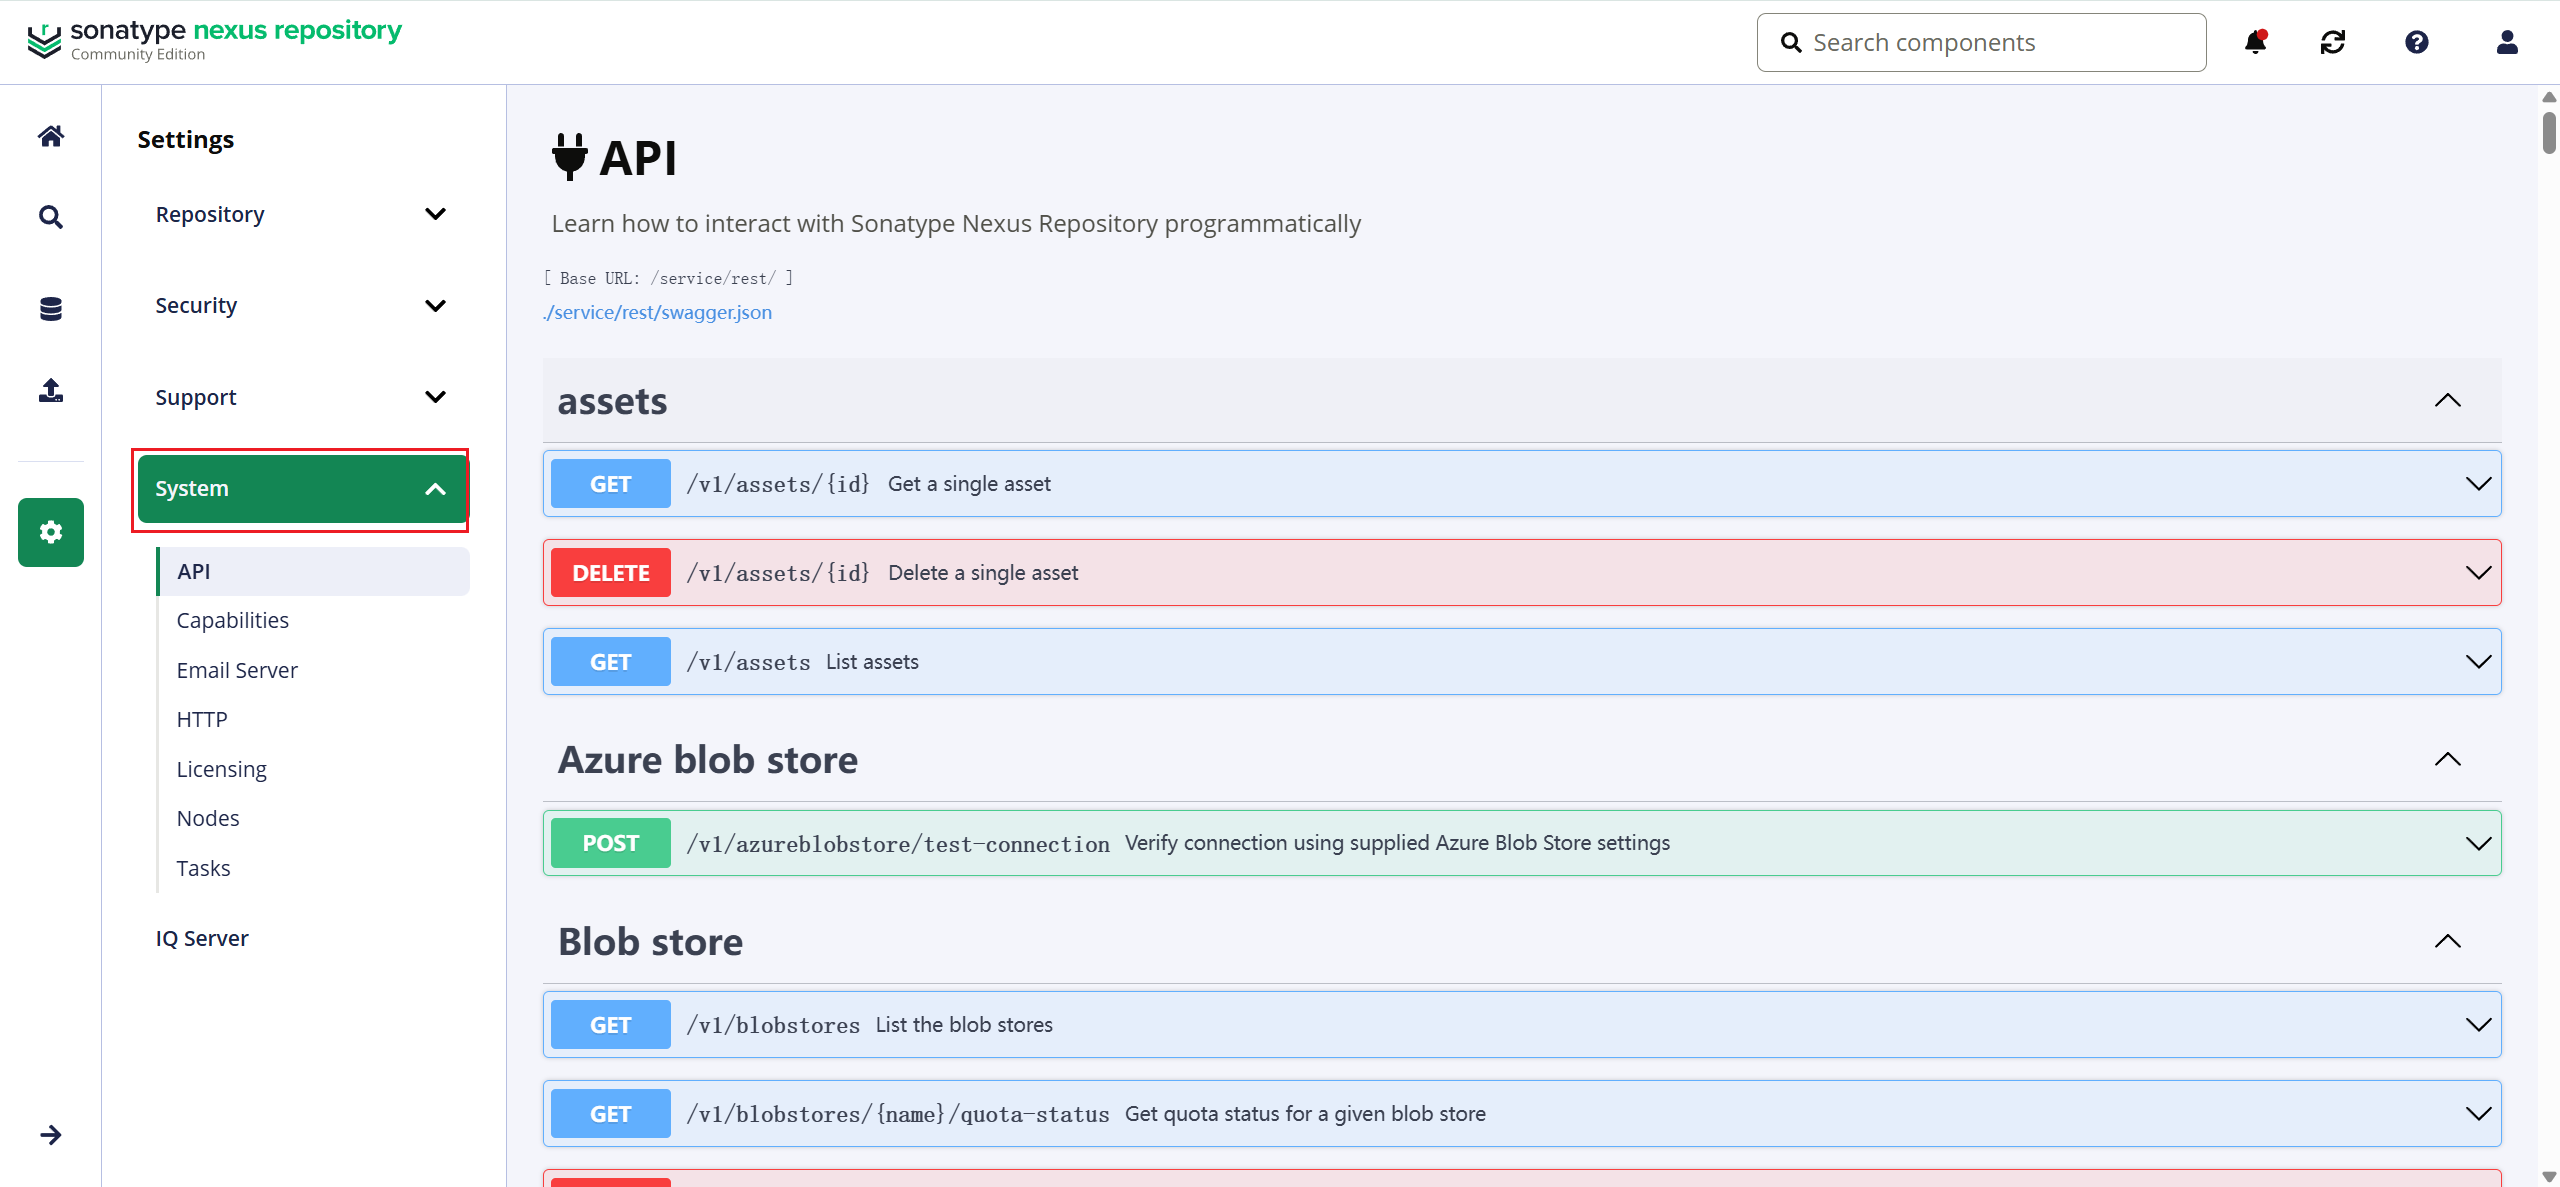Viewport: 2560px width, 1187px height.
Task: Open the home dashboard icon
Action: 51,136
